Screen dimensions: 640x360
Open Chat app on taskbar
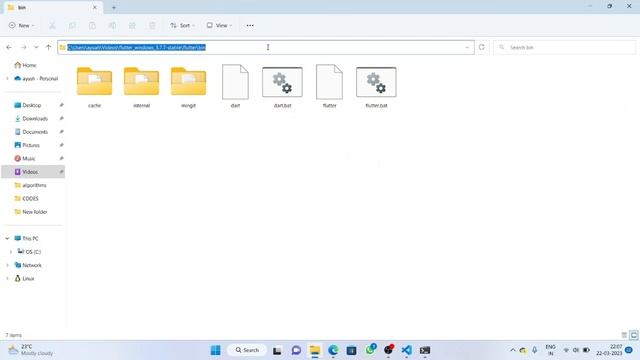tap(296, 350)
